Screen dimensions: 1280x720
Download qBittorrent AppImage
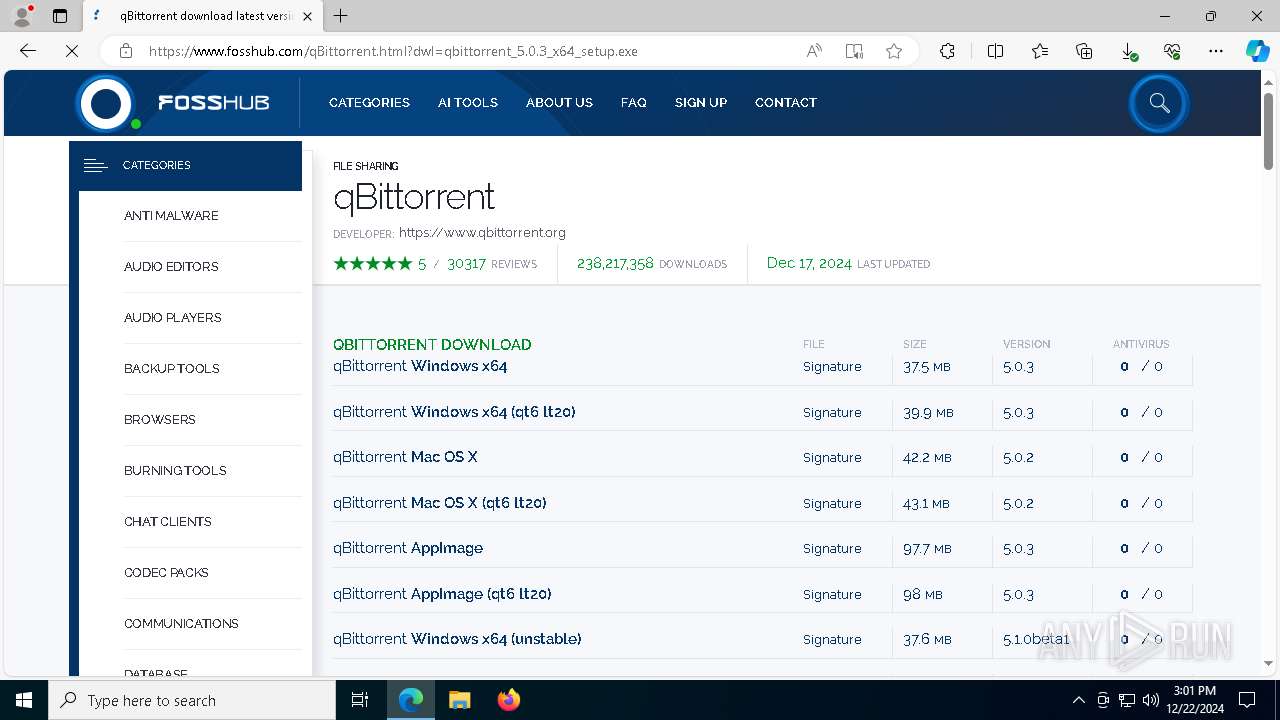point(408,548)
